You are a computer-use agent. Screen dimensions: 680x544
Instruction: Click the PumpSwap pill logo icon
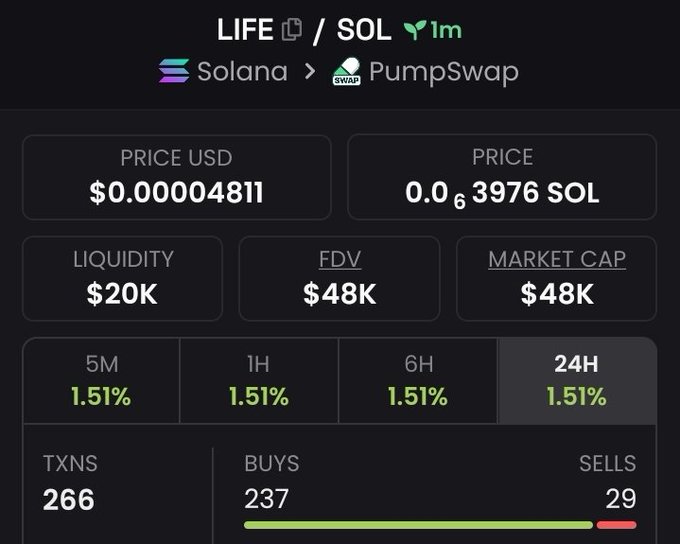(x=347, y=71)
